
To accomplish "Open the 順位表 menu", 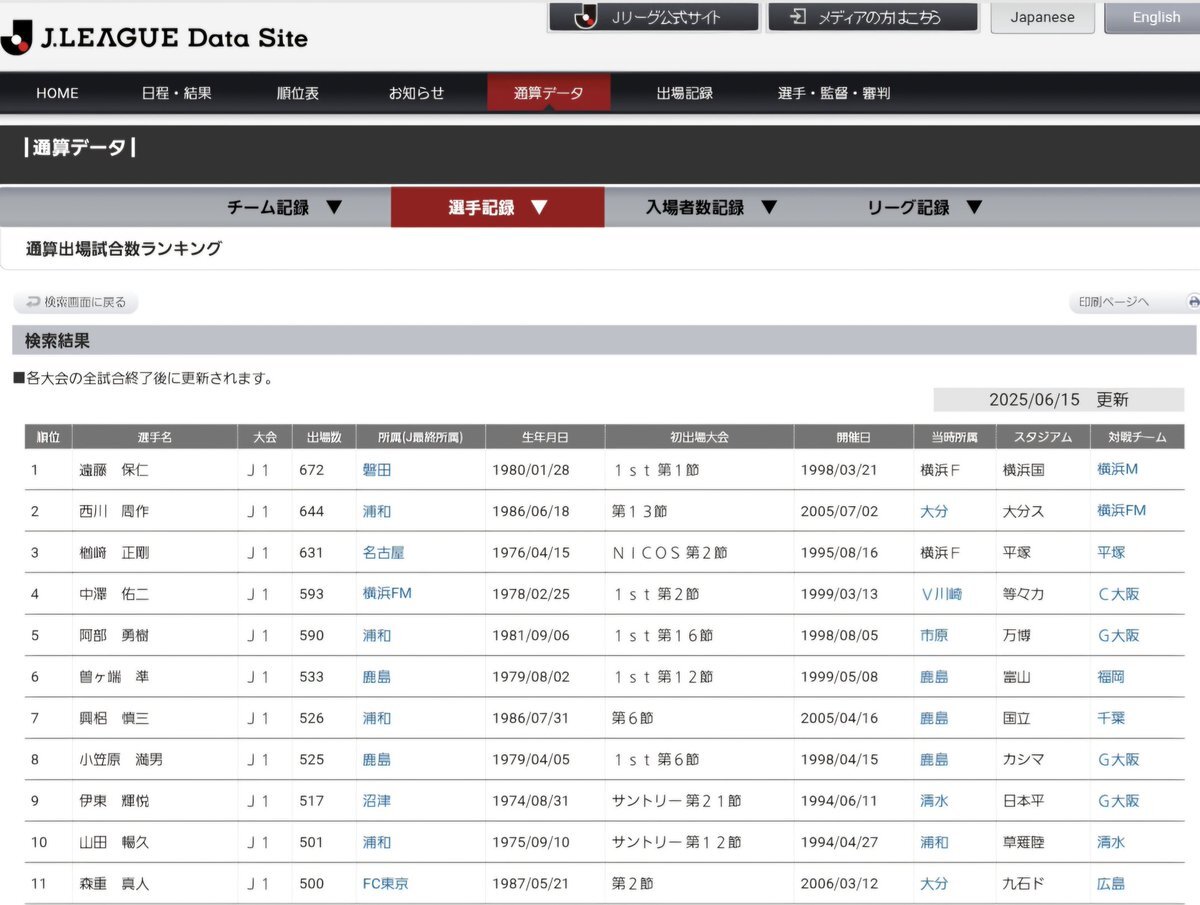I will coord(298,93).
